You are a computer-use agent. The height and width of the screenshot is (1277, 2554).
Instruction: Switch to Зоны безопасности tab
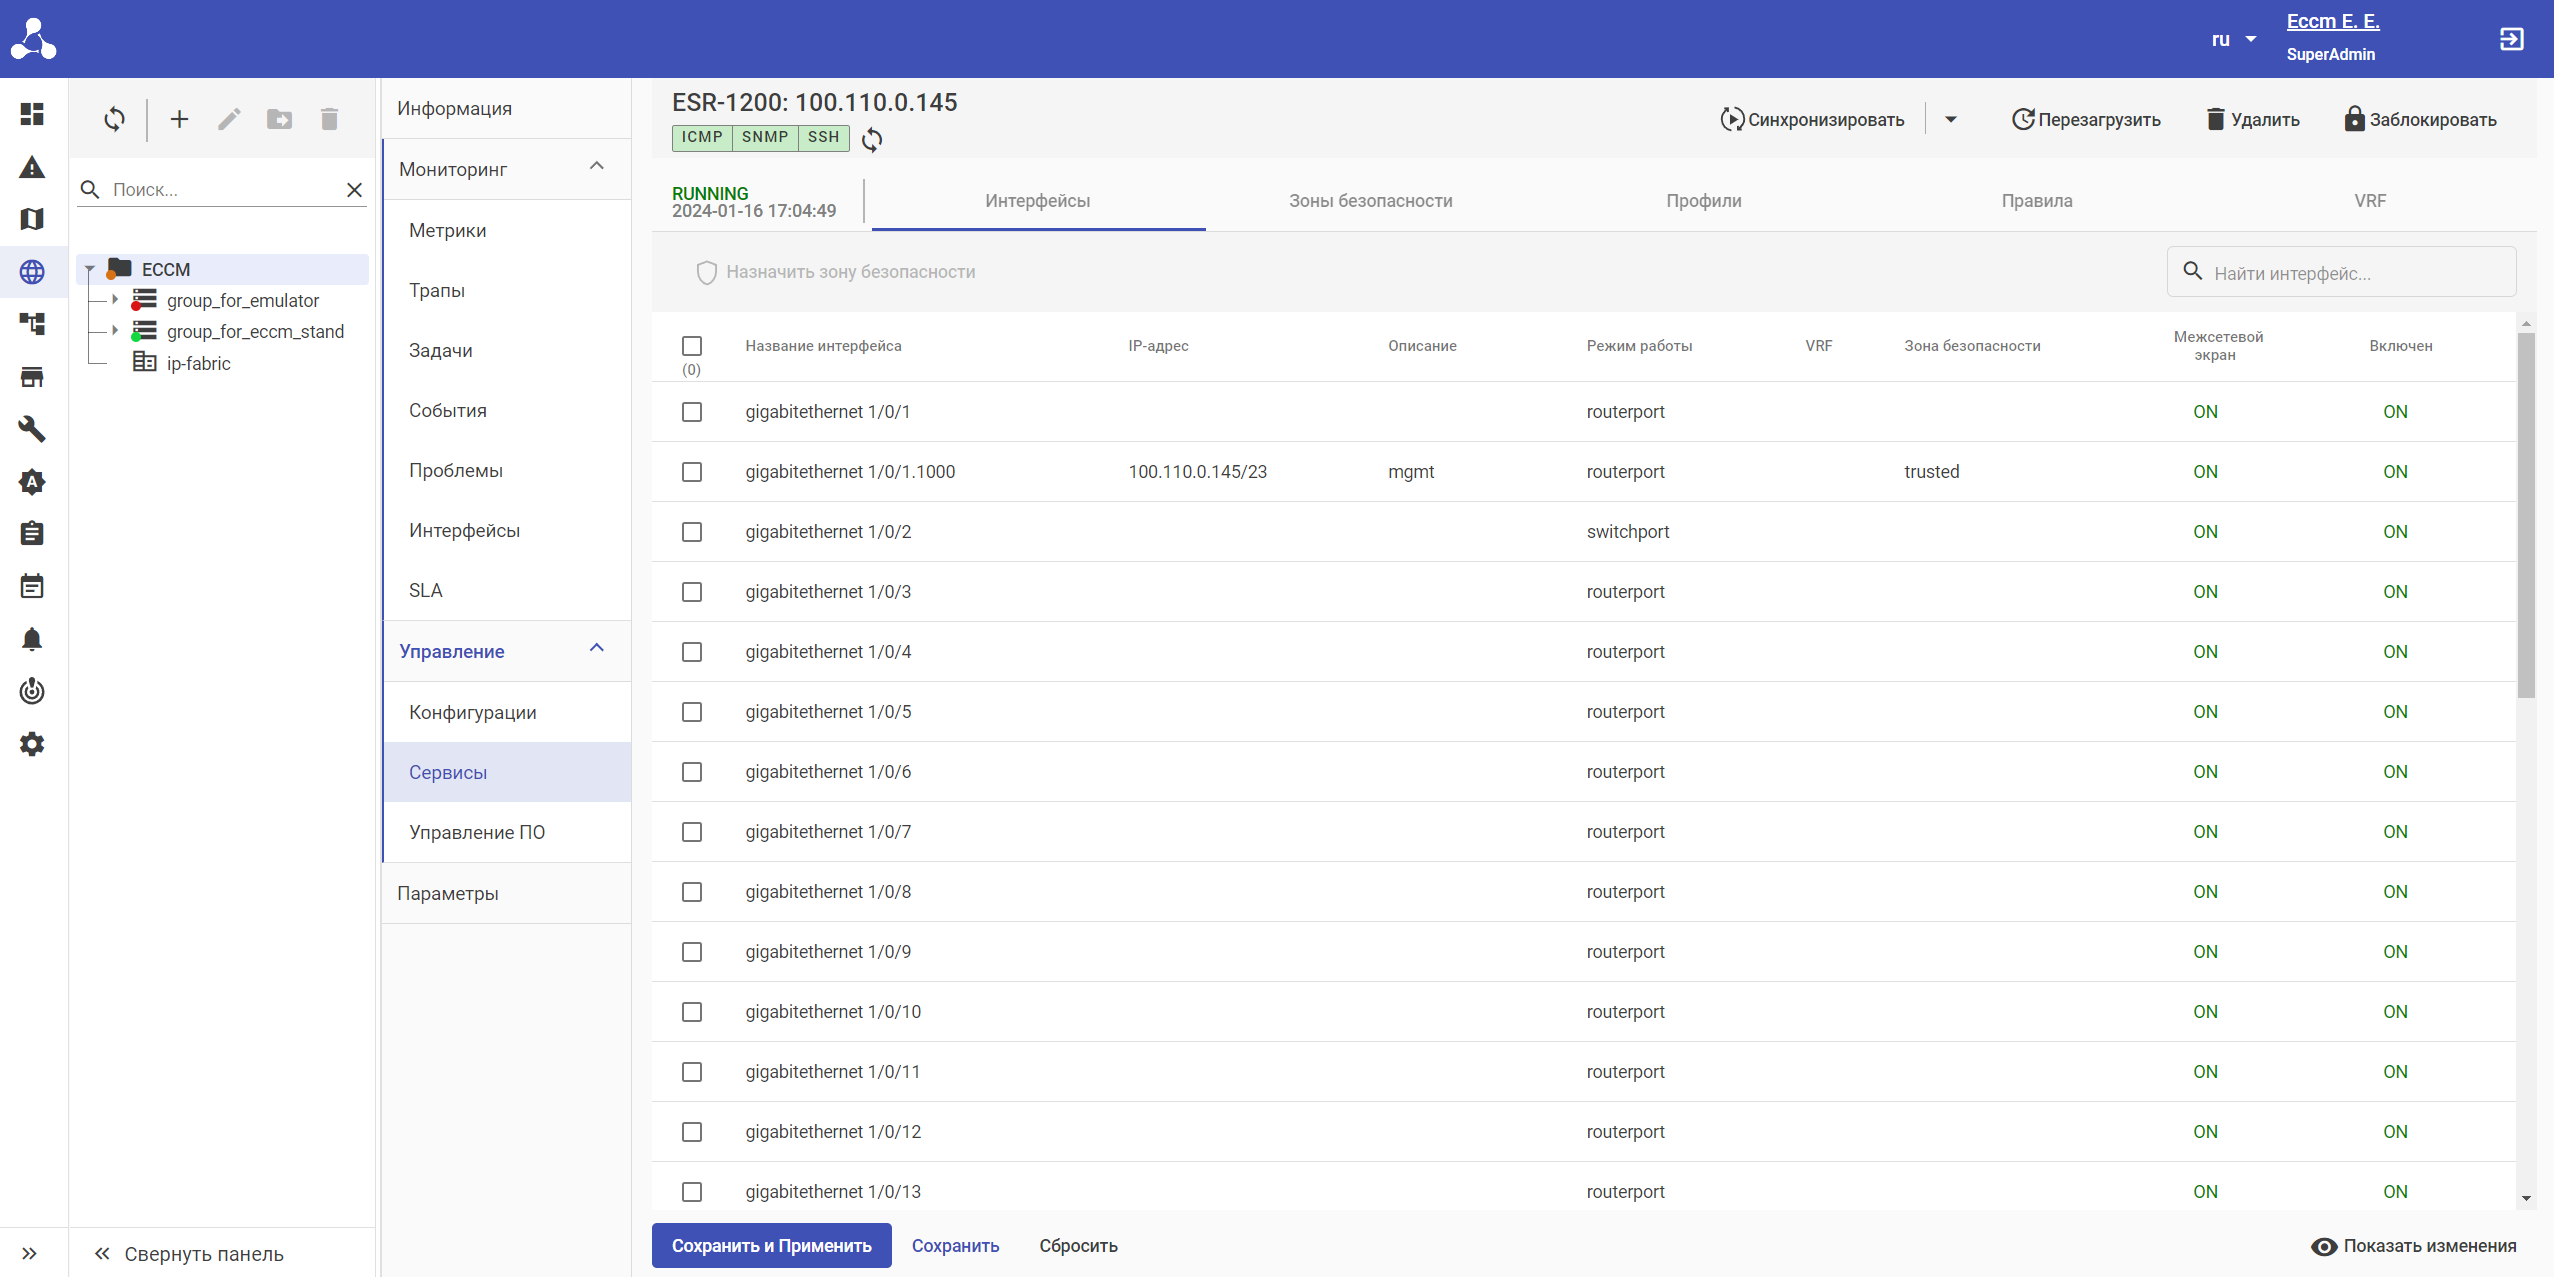coord(1370,201)
